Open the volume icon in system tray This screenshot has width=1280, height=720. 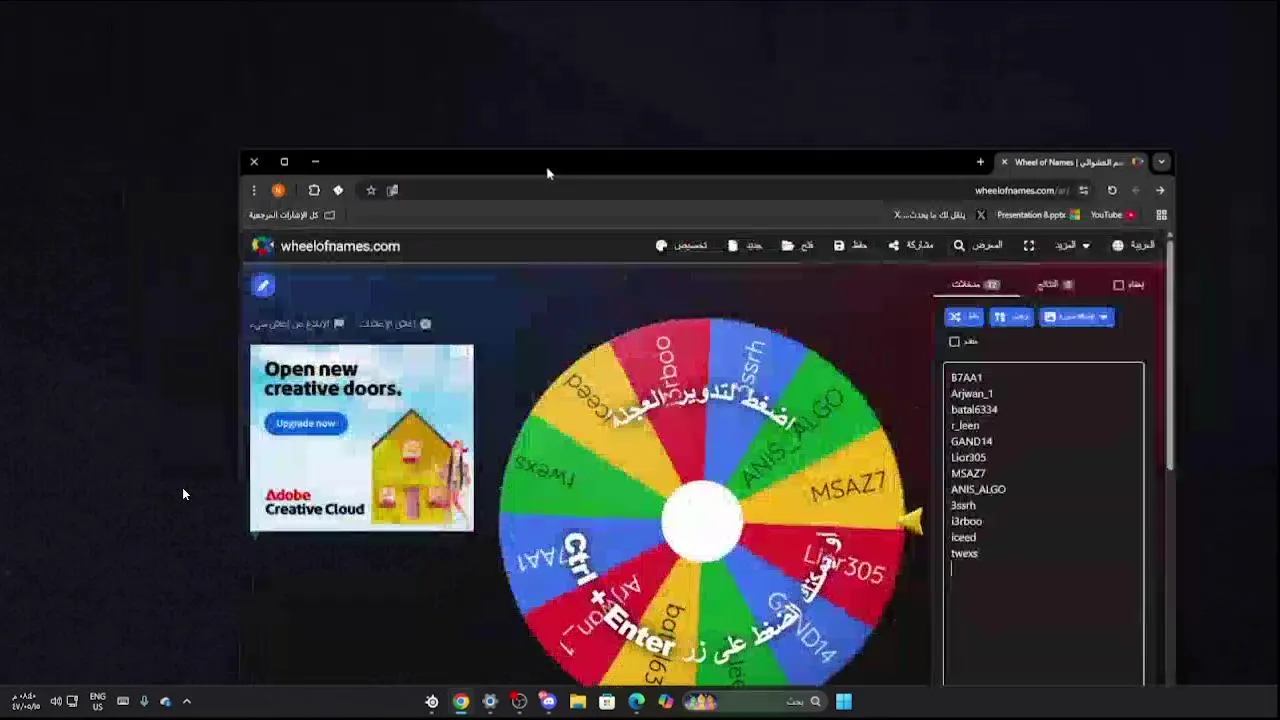pyautogui.click(x=56, y=702)
